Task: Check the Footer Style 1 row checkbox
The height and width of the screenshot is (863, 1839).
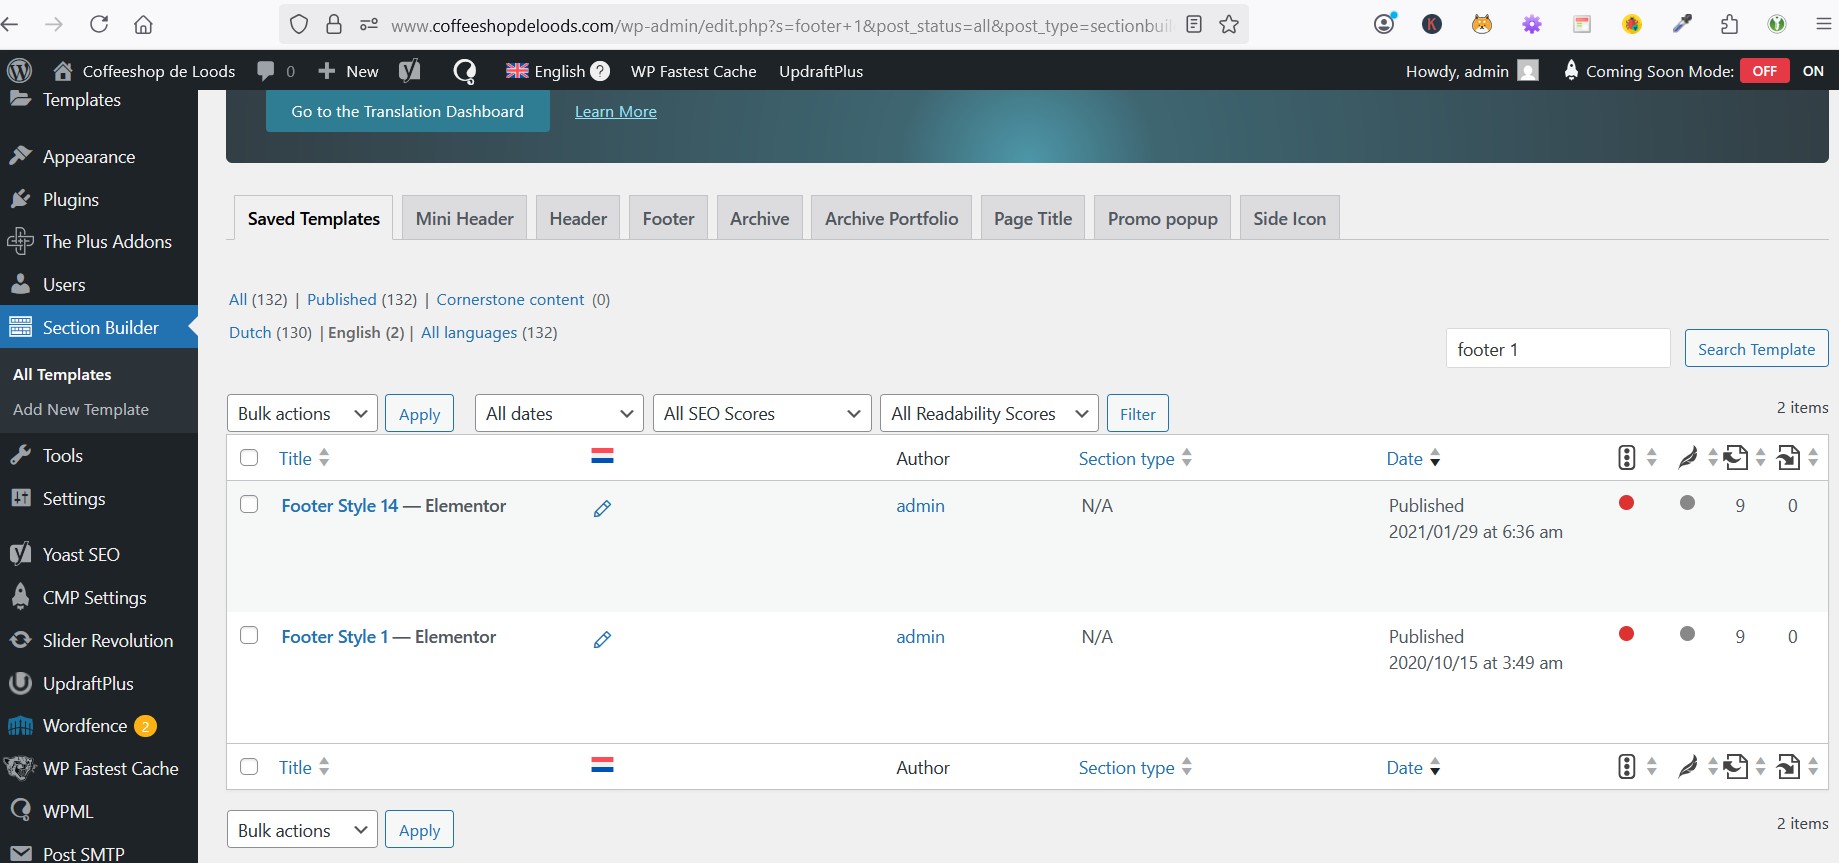Action: 250,636
